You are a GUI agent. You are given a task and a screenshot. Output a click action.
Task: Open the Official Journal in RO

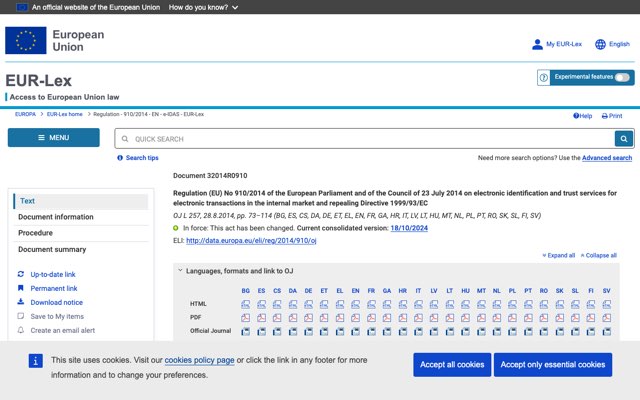[544, 331]
